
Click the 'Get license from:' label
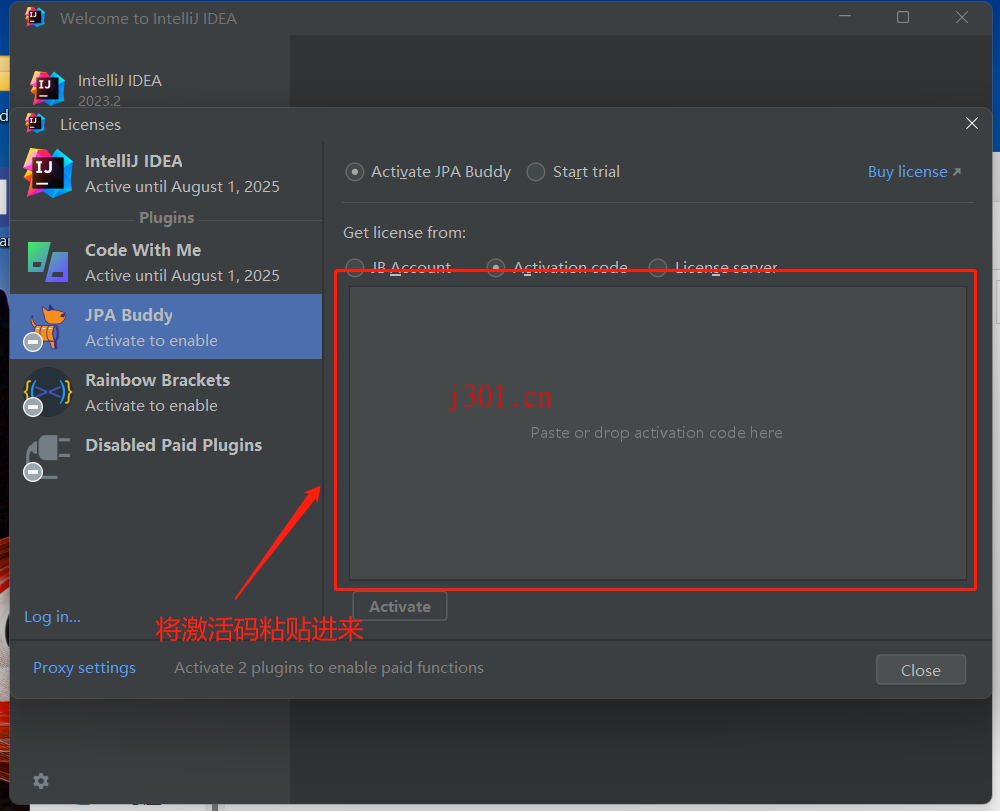tap(404, 233)
